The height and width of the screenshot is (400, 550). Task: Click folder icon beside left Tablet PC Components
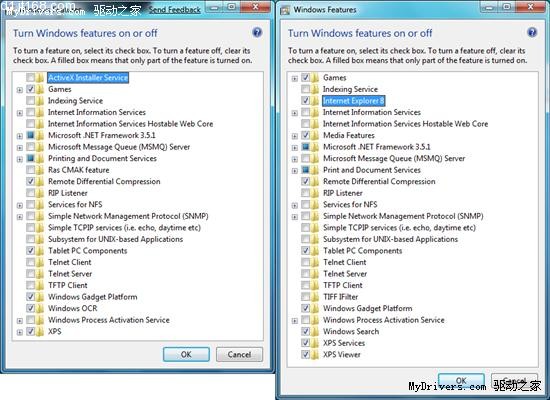coord(40,251)
